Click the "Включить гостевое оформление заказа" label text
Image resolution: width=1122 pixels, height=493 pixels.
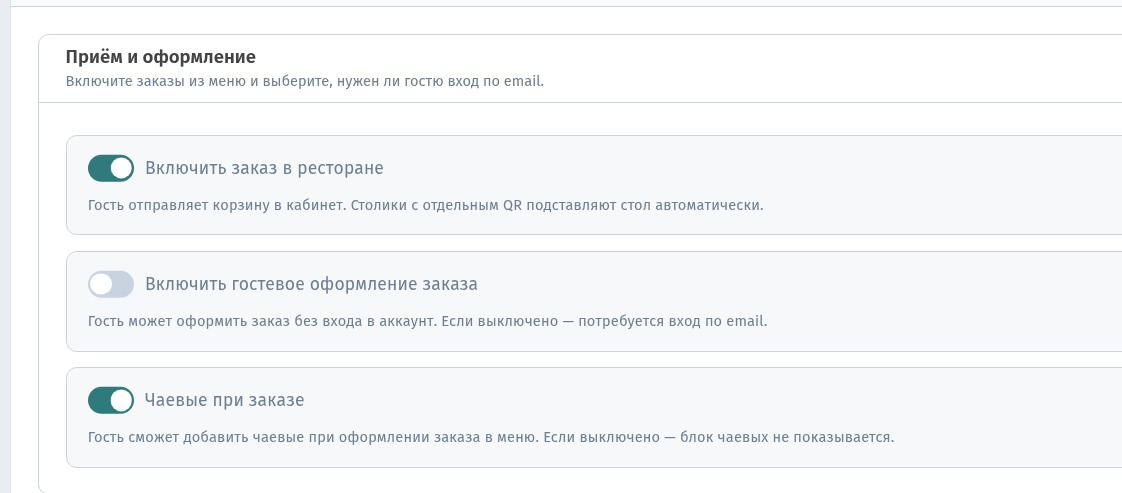pyautogui.click(x=311, y=284)
